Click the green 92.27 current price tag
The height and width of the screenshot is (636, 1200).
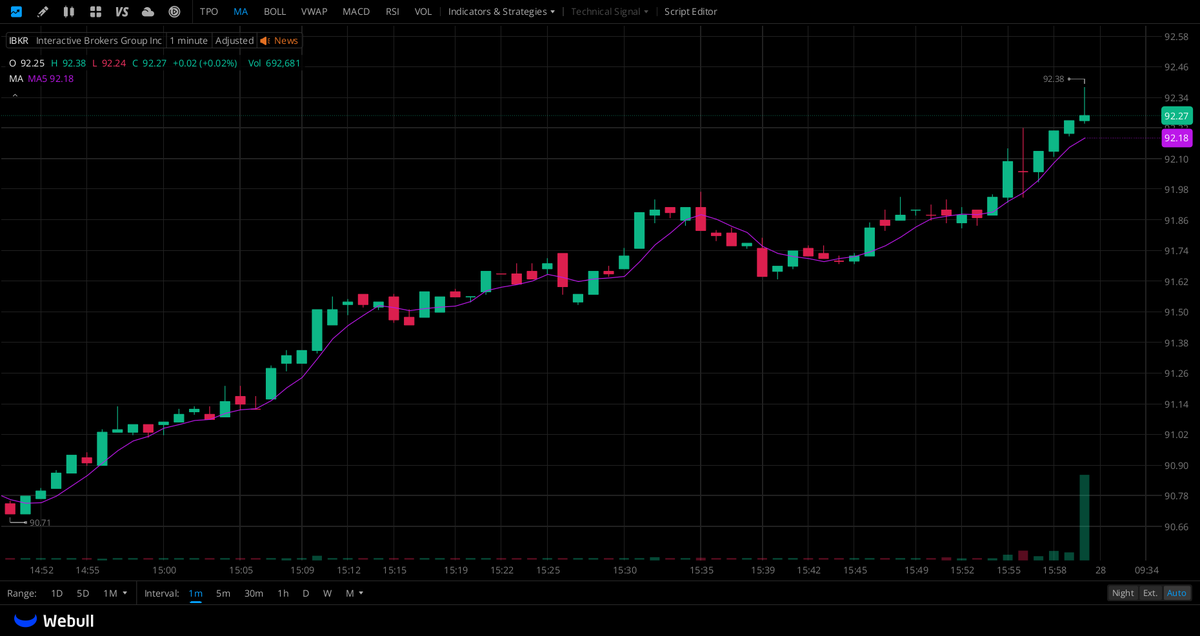click(1177, 116)
